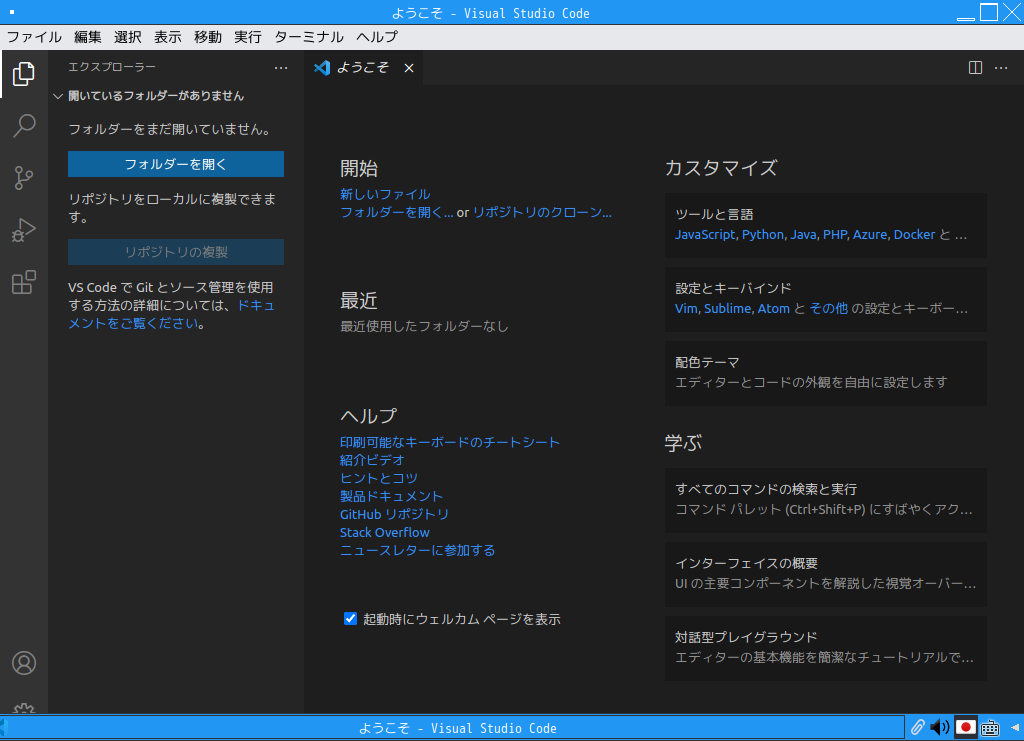Click the その他 keybindings link
Viewport: 1024px width, 741px height.
829,308
